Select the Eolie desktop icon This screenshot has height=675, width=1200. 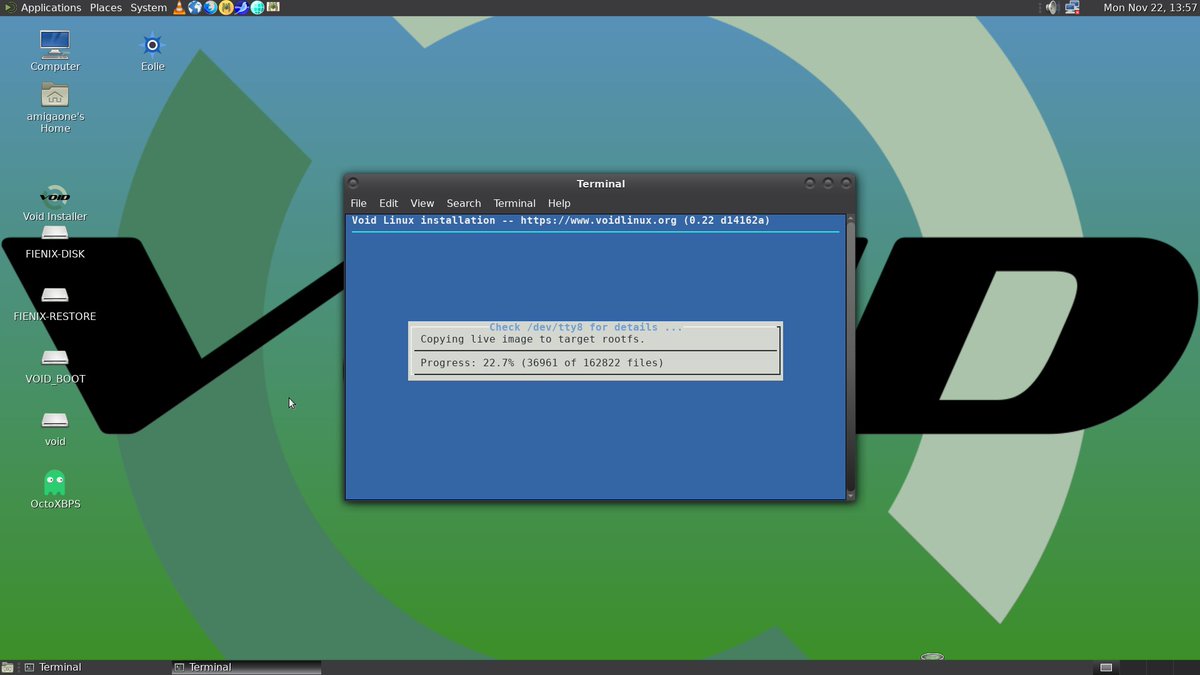click(x=152, y=52)
